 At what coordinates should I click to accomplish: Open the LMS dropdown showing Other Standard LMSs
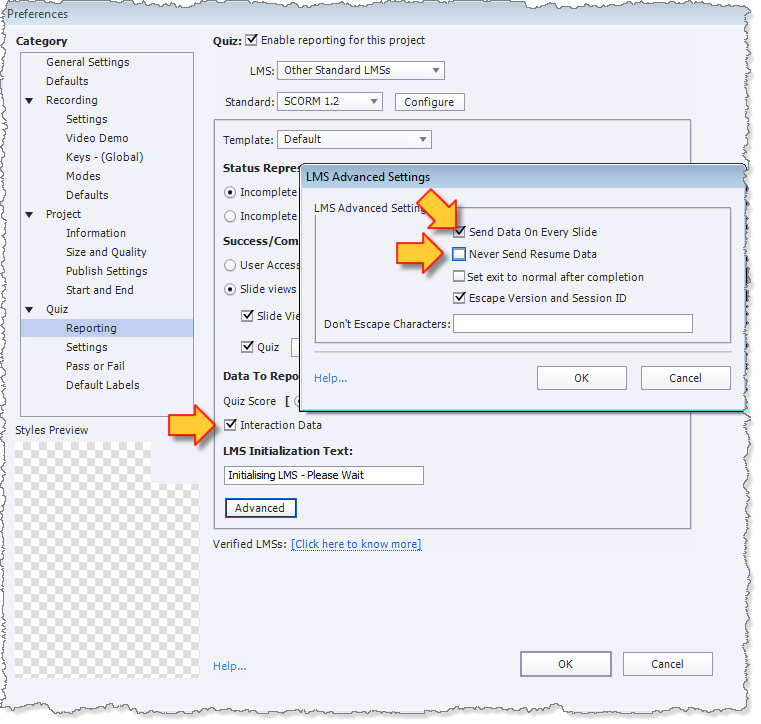pyautogui.click(x=361, y=70)
